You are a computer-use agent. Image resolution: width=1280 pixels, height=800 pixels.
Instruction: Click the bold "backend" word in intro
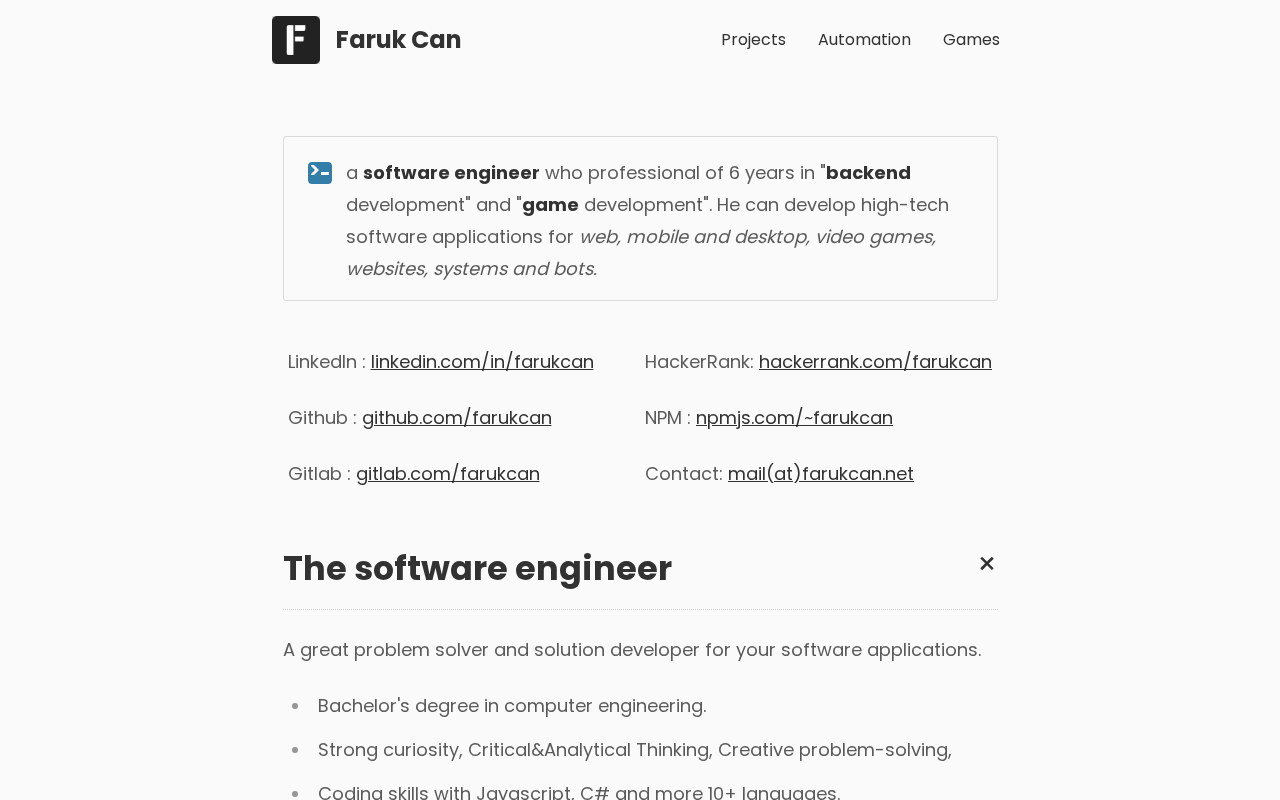pyautogui.click(x=868, y=173)
